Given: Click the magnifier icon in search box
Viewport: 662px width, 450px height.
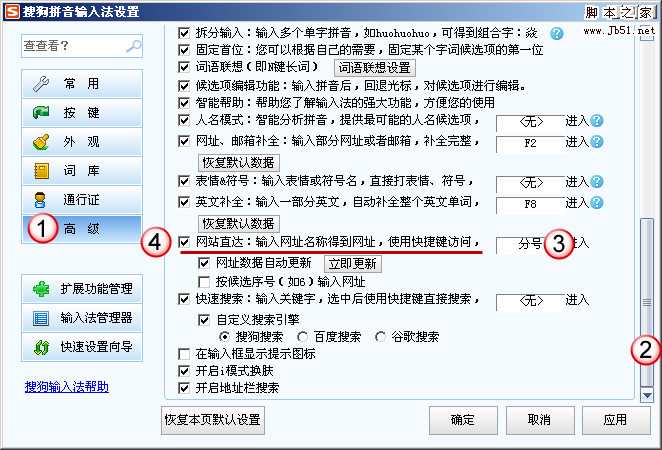Looking at the screenshot, I should pos(134,46).
